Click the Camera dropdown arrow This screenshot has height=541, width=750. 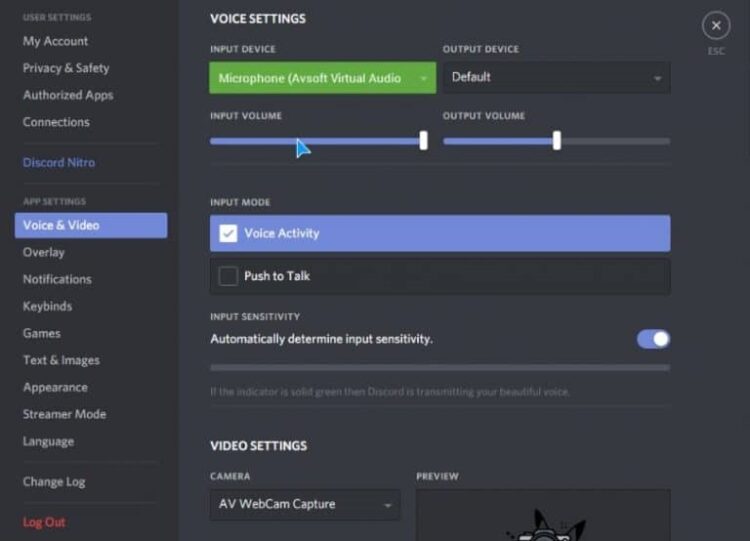tap(388, 505)
